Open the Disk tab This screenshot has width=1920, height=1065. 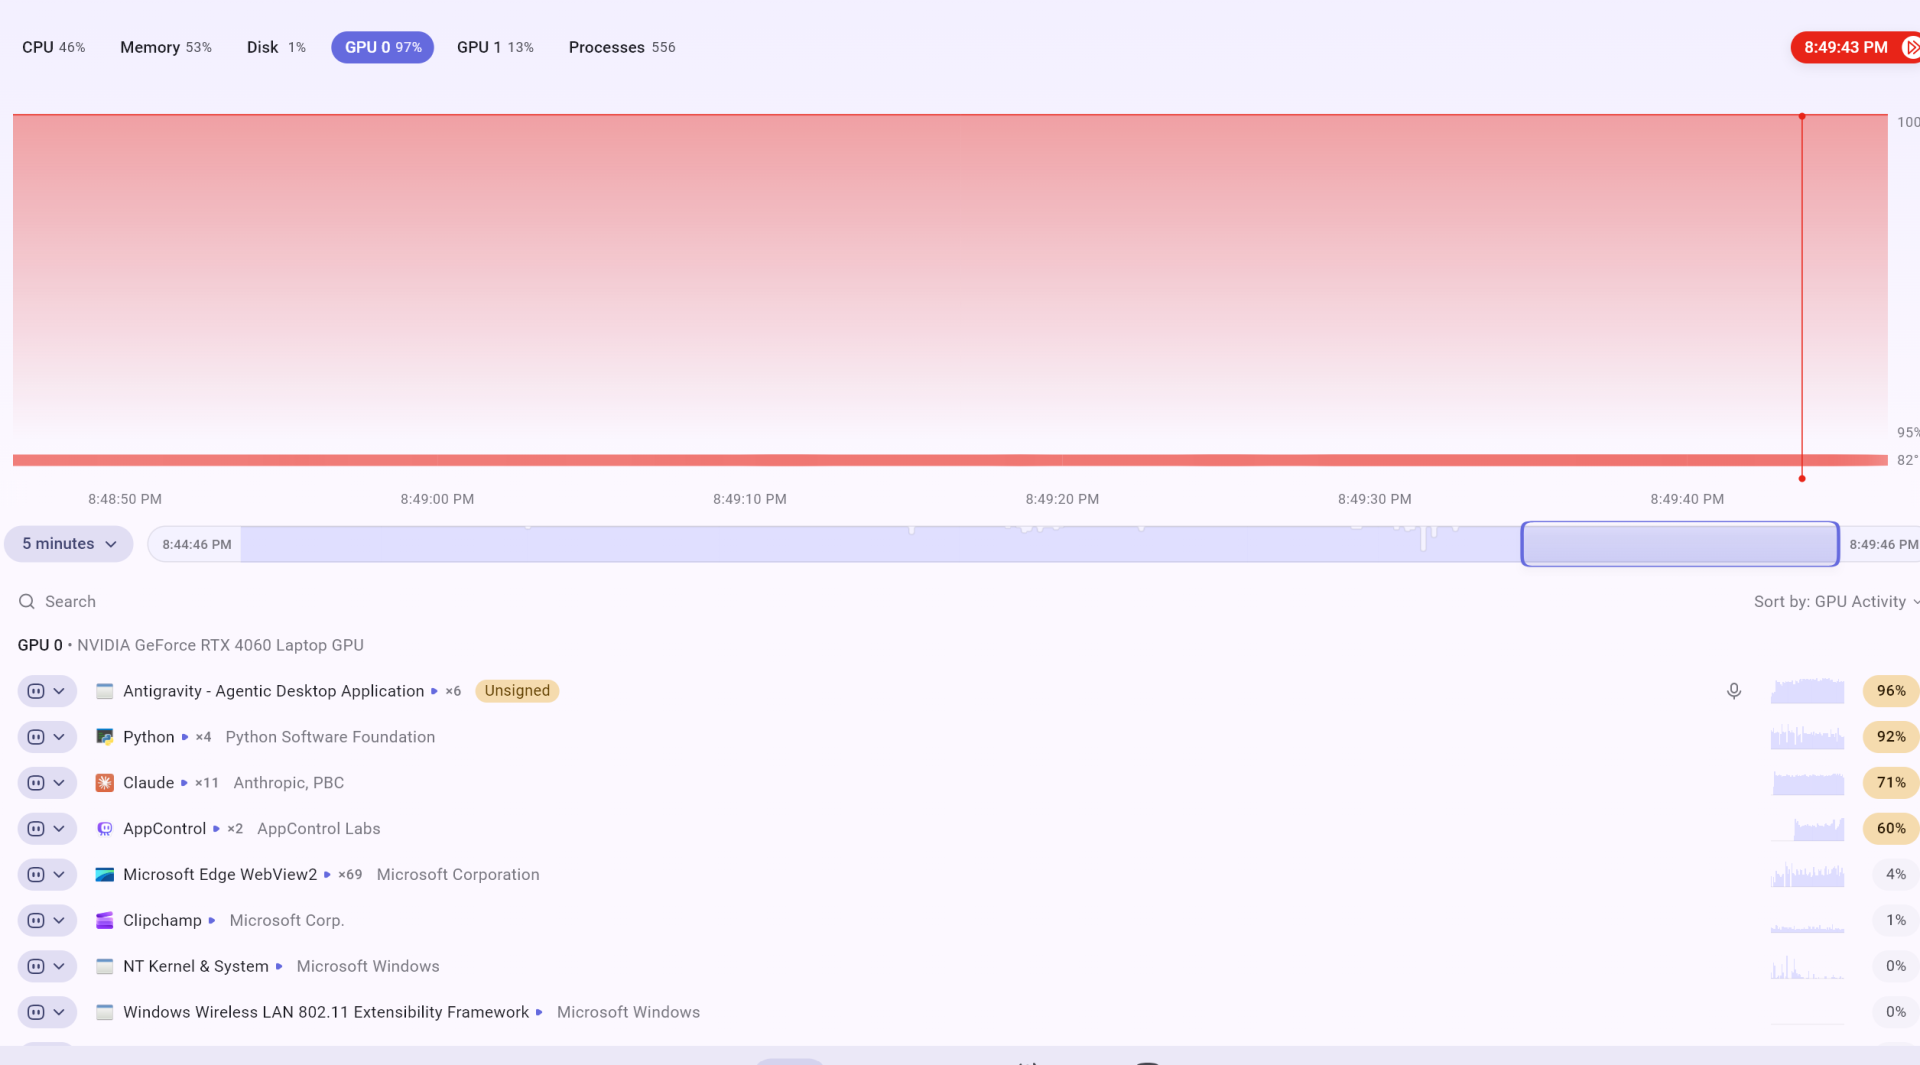pyautogui.click(x=276, y=47)
